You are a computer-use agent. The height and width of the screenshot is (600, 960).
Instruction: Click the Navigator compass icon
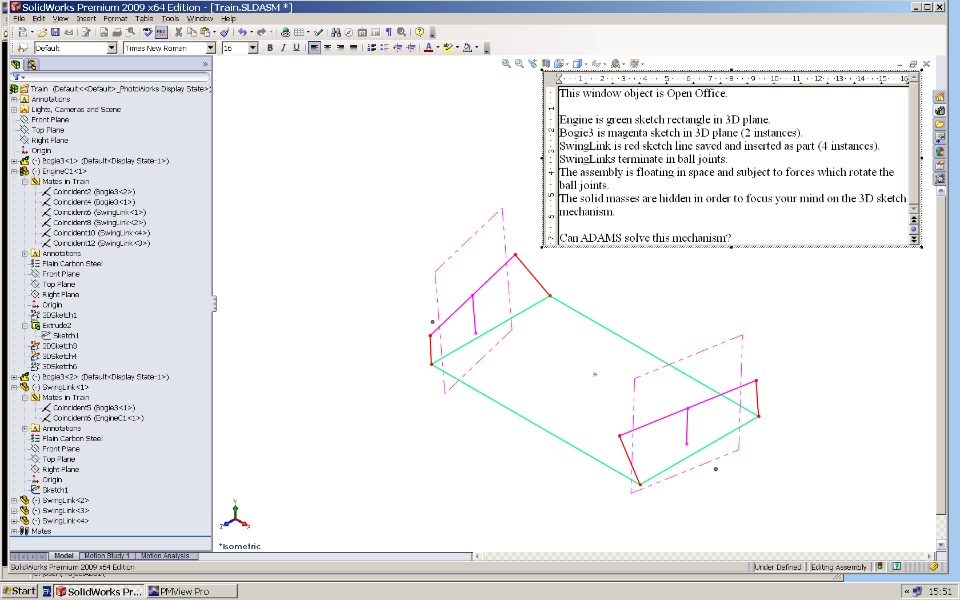pyautogui.click(x=349, y=32)
